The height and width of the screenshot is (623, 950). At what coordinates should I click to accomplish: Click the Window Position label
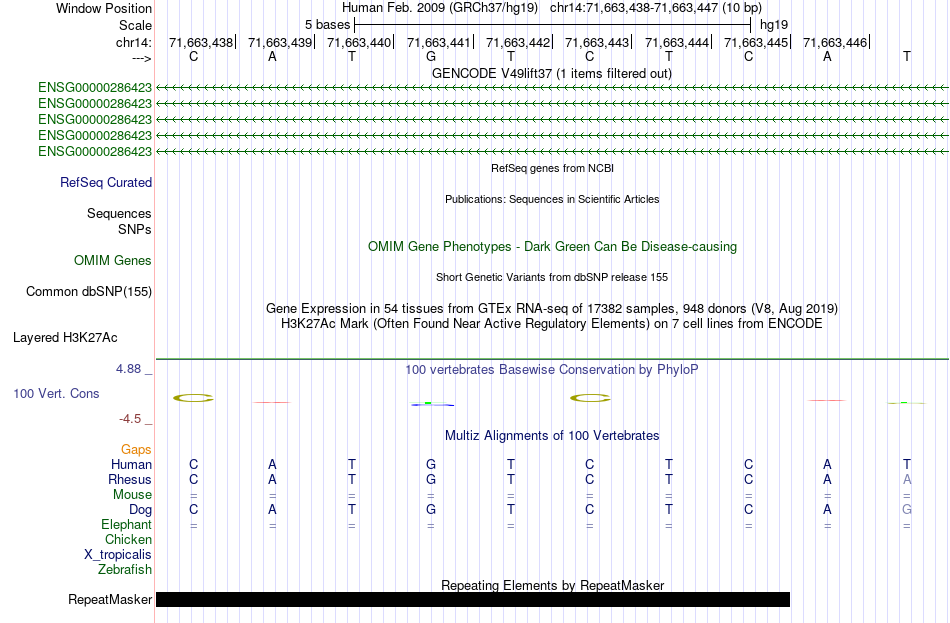[x=104, y=8]
